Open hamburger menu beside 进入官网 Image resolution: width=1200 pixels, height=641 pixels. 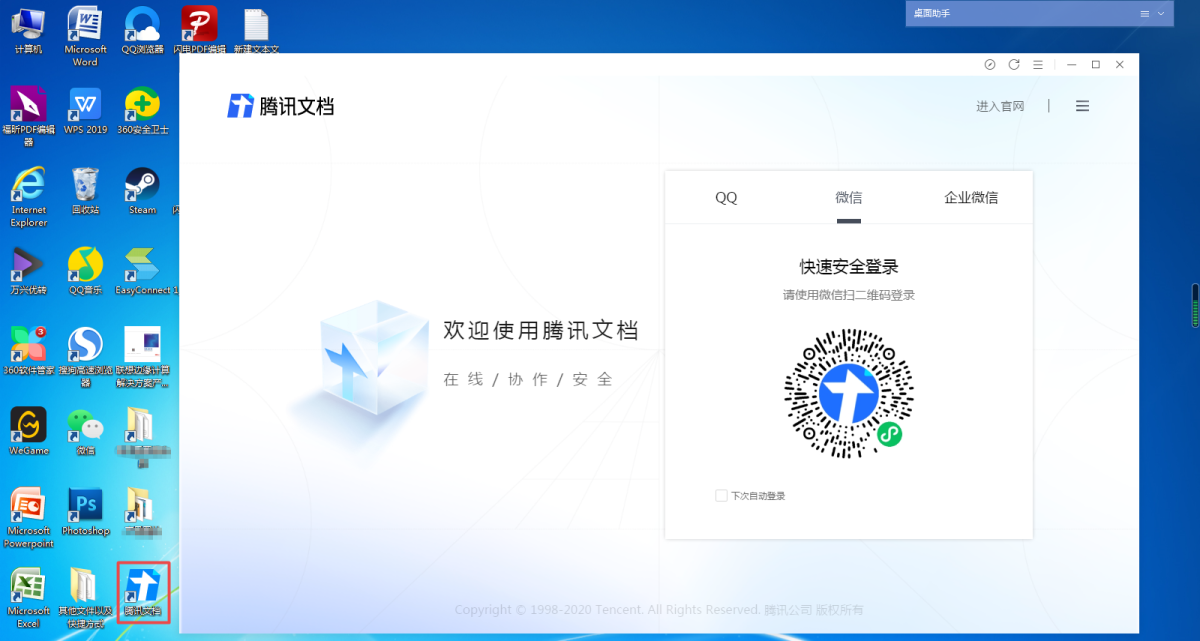pyautogui.click(x=1082, y=106)
